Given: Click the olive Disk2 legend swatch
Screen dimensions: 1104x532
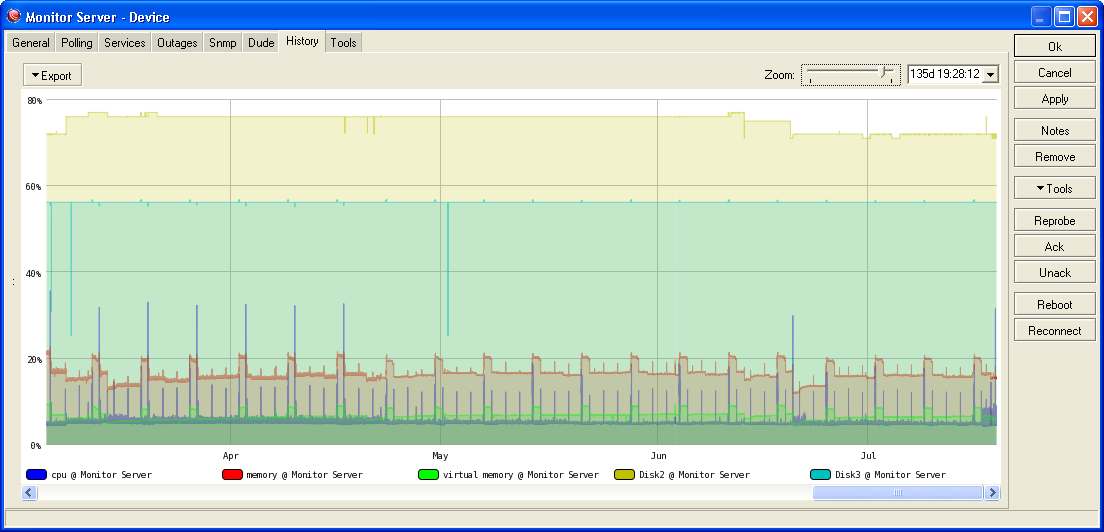Looking at the screenshot, I should [x=625, y=475].
